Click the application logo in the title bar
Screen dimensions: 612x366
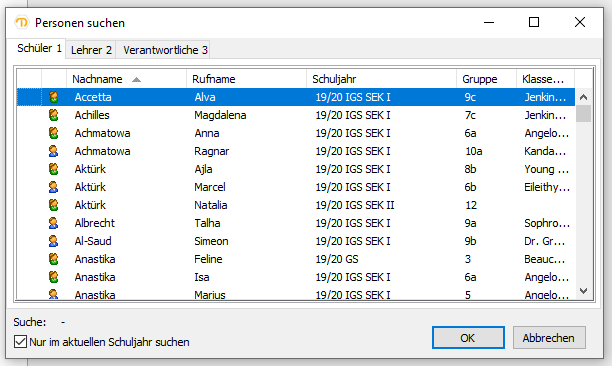click(22, 23)
